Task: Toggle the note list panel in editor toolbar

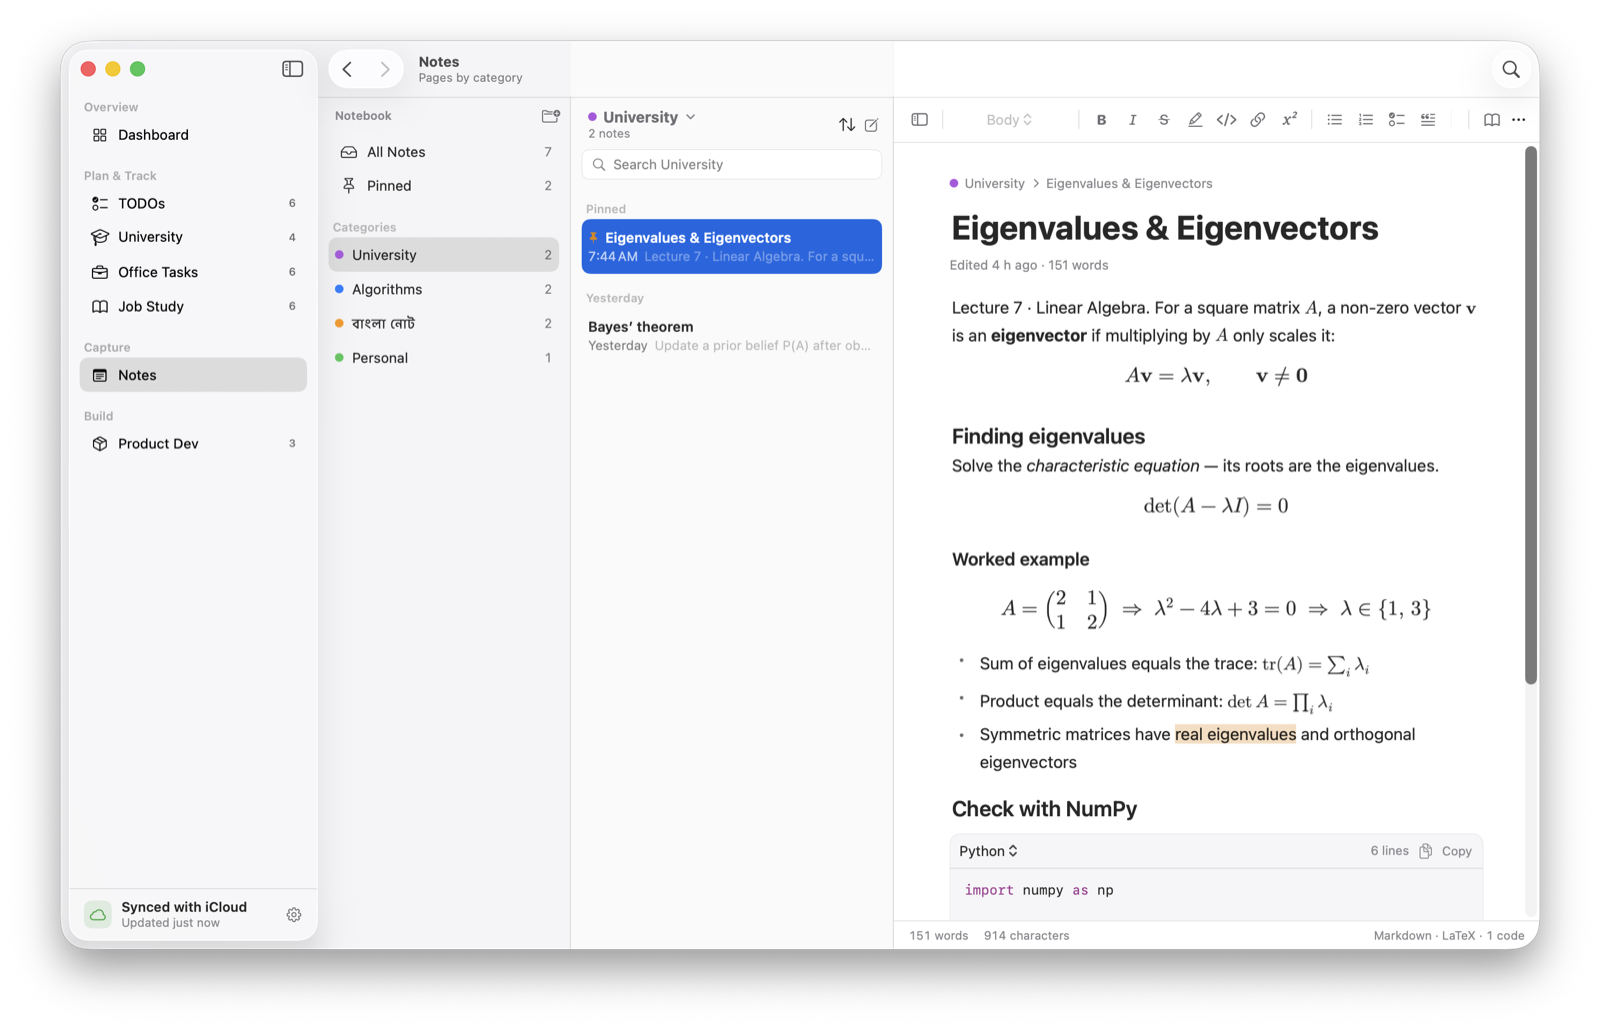Action: tap(920, 120)
